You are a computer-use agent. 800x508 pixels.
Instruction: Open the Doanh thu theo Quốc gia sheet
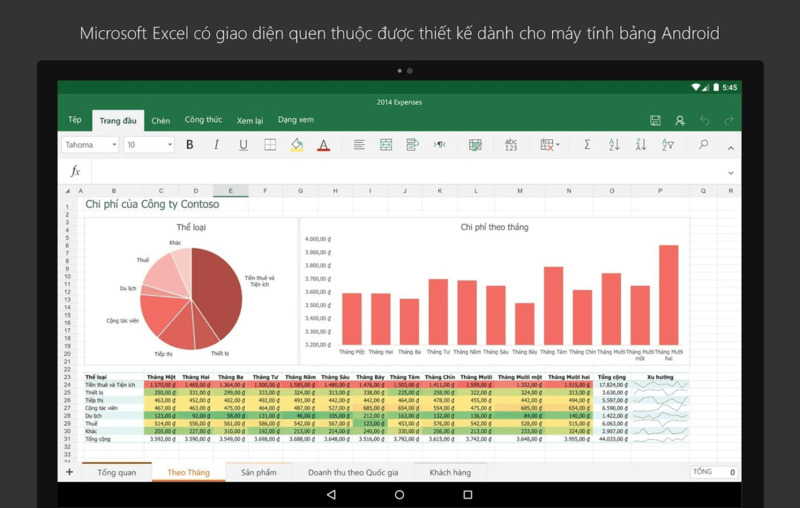pyautogui.click(x=353, y=472)
